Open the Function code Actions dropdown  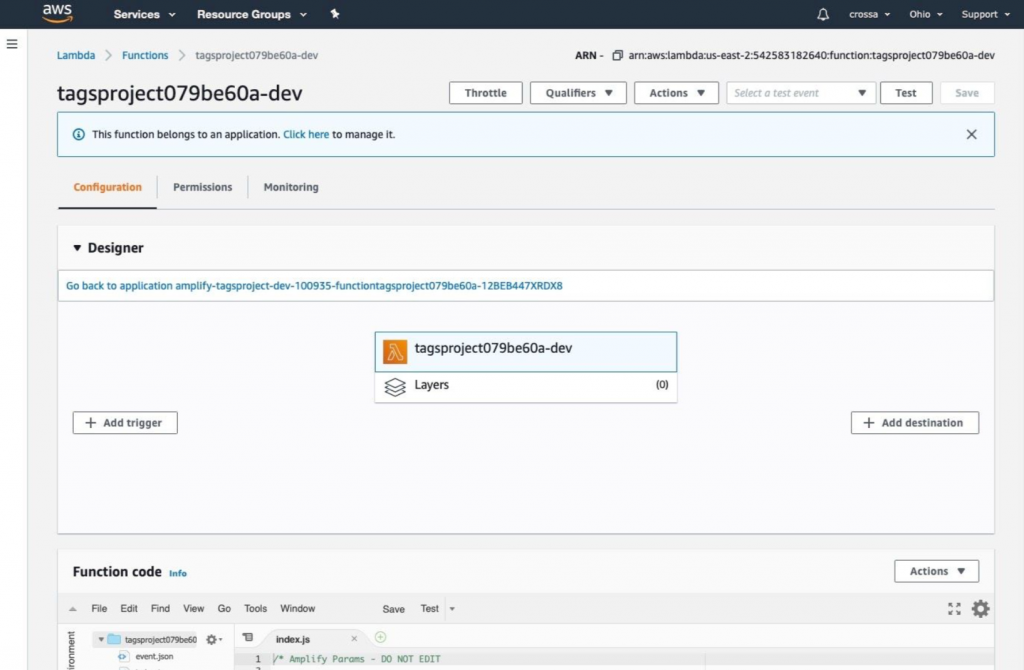point(936,571)
